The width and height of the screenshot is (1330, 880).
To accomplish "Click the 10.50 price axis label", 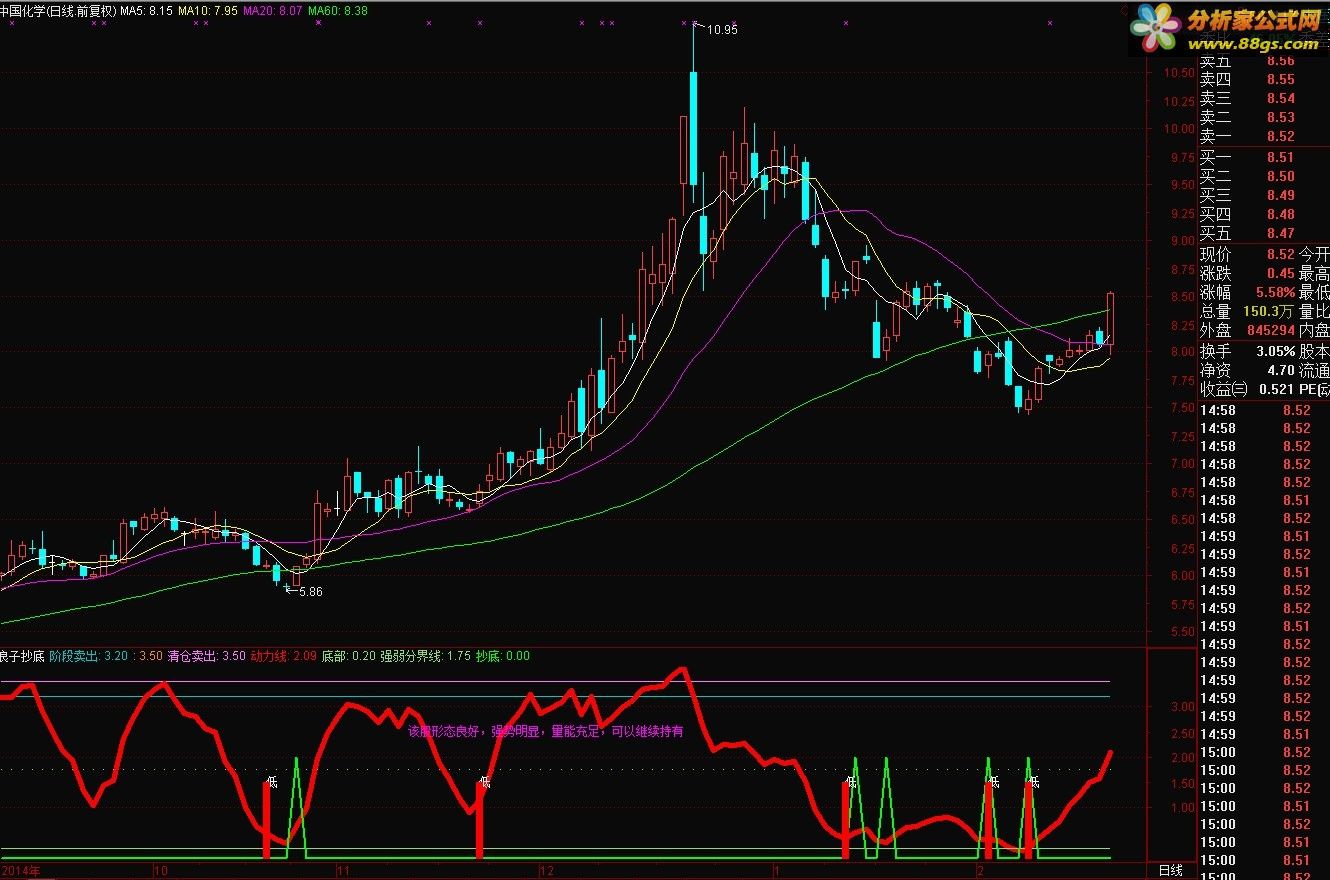I will (x=1179, y=72).
